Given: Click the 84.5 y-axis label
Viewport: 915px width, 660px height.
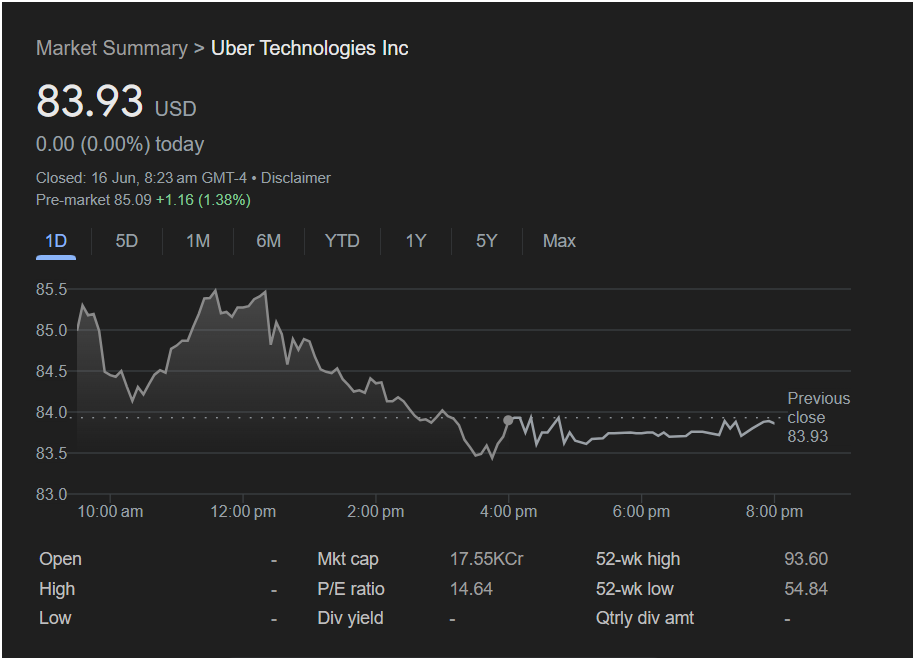Looking at the screenshot, I should click(x=51, y=371).
